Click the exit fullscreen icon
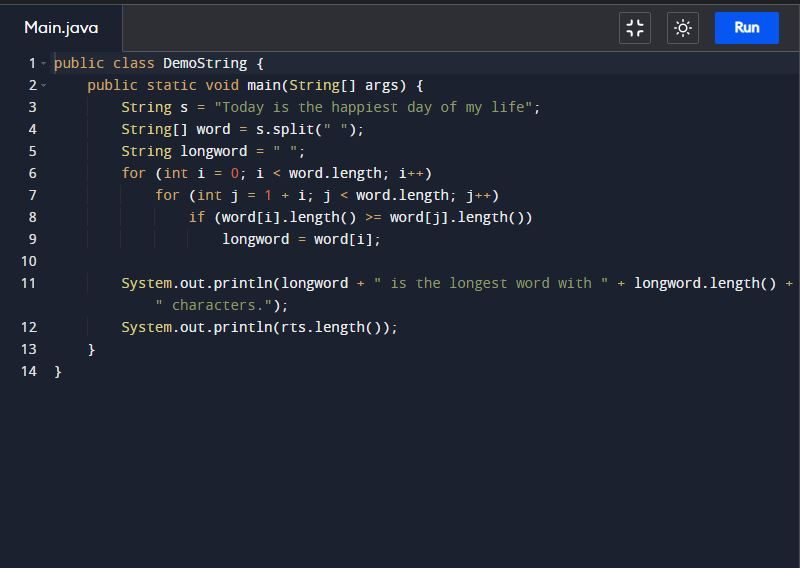 [x=635, y=28]
